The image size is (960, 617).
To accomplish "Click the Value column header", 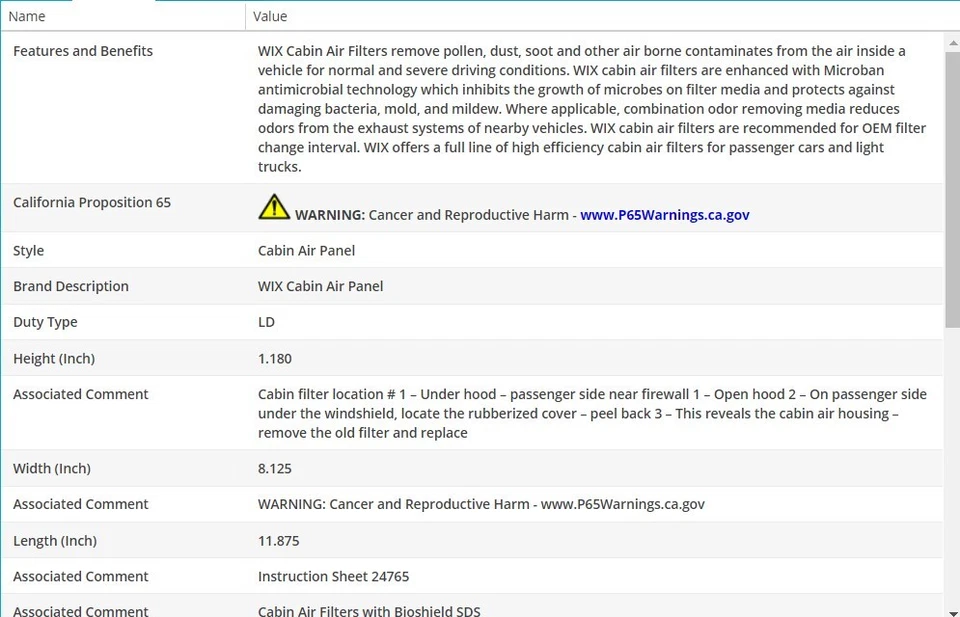I will tap(602, 17).
